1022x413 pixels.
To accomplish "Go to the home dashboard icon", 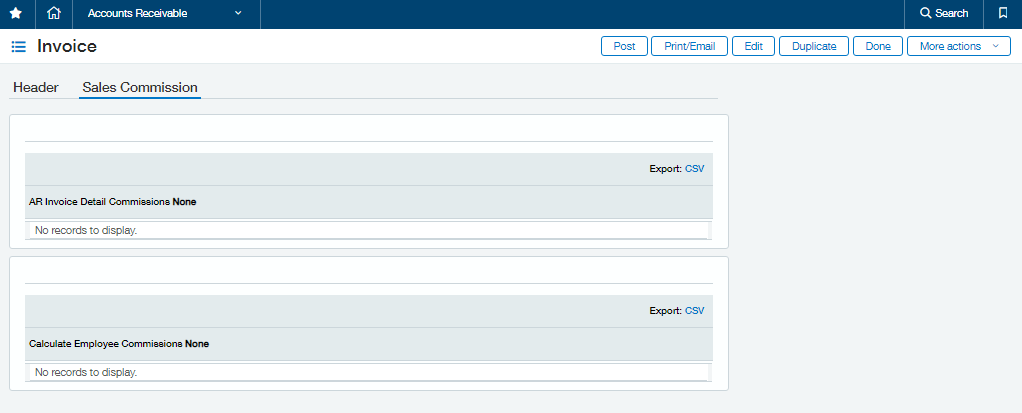I will coord(54,14).
